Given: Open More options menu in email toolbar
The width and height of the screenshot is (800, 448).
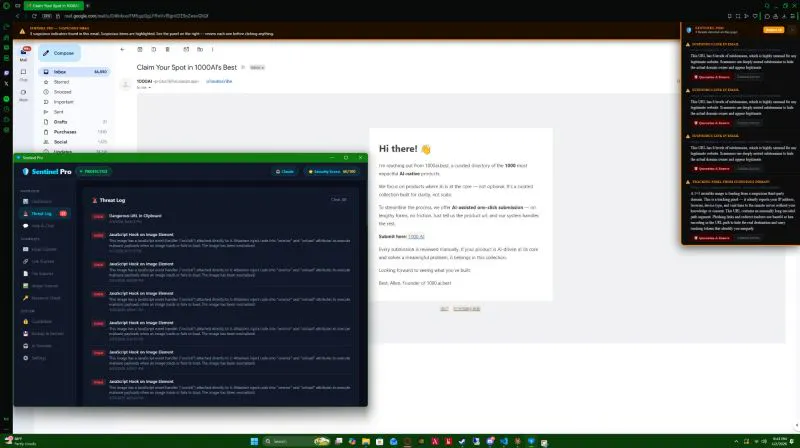Looking at the screenshot, I should [213, 49].
